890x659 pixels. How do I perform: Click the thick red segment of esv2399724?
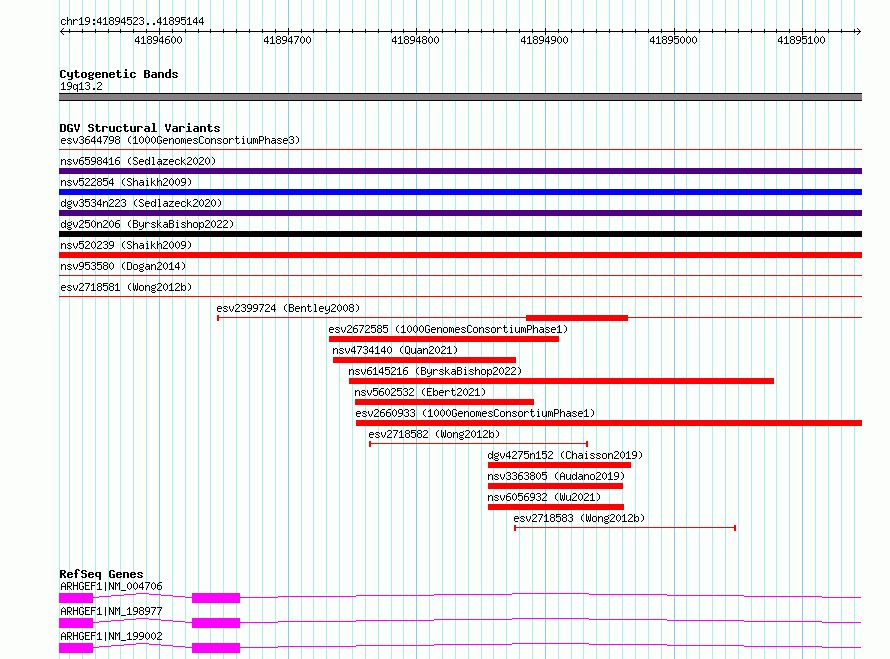click(x=577, y=318)
